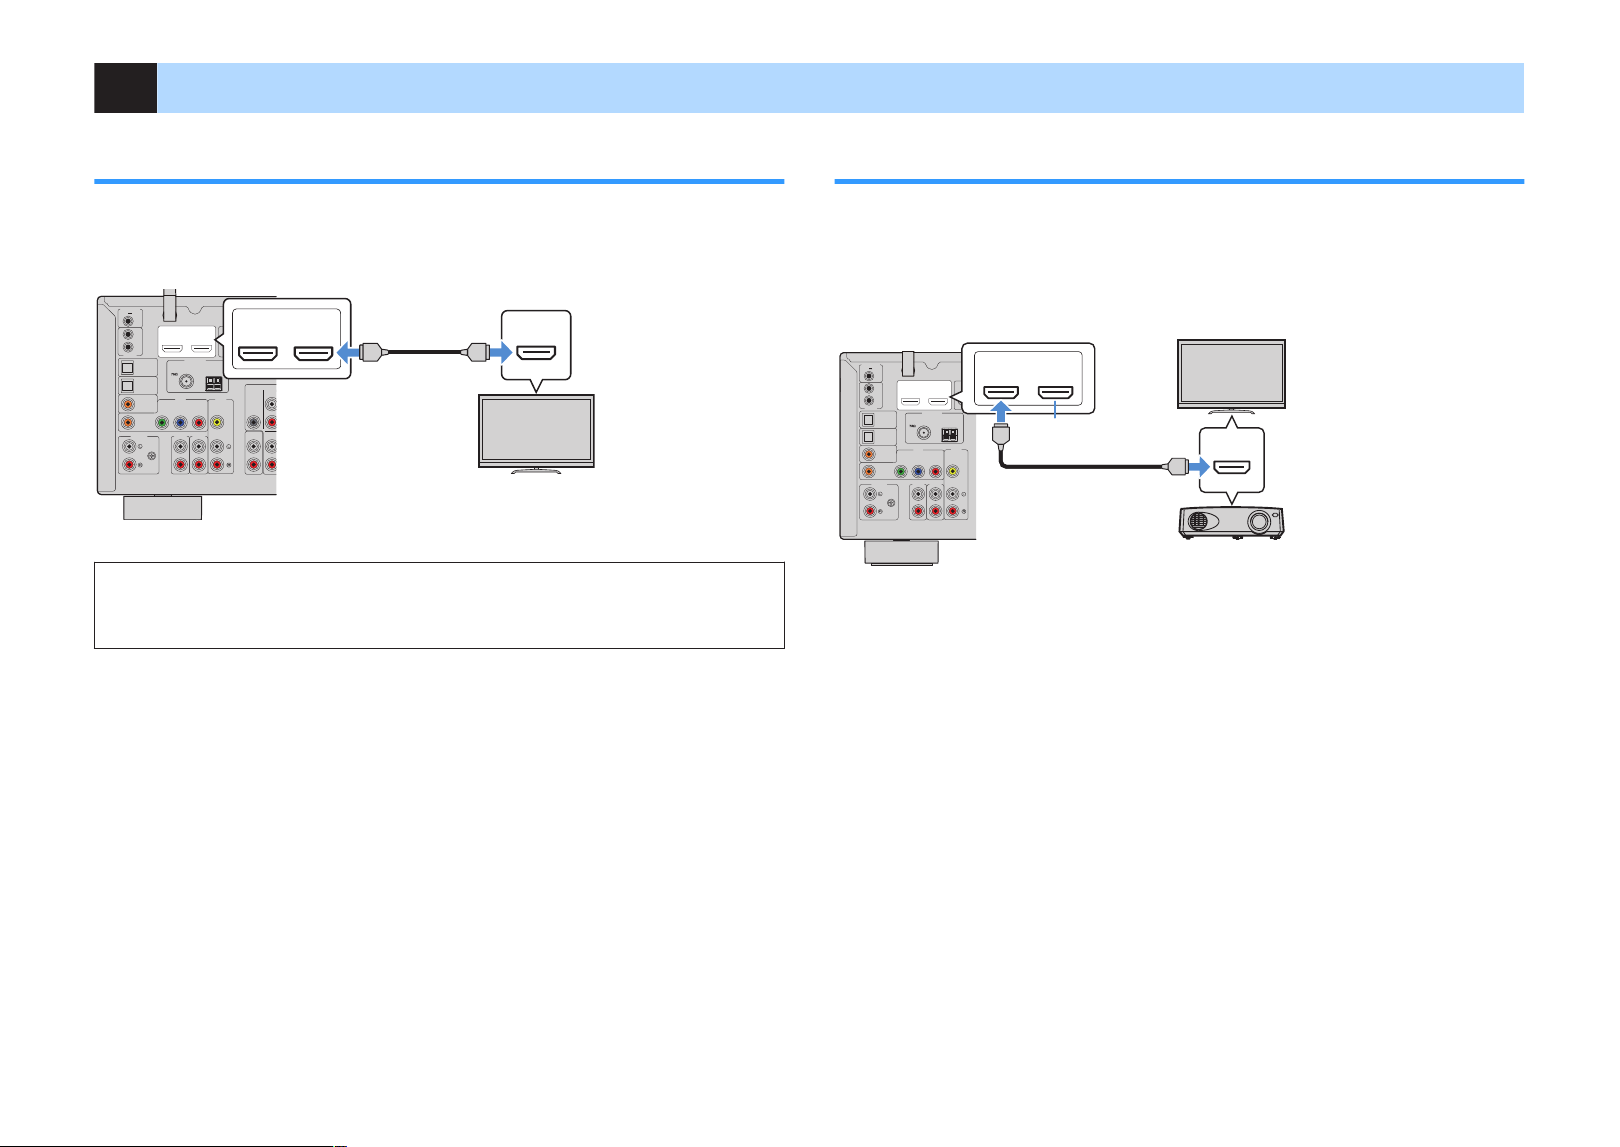Screen dimensions: 1620x1147
Task: Click the TV in the left diagram
Action: pos(536,433)
